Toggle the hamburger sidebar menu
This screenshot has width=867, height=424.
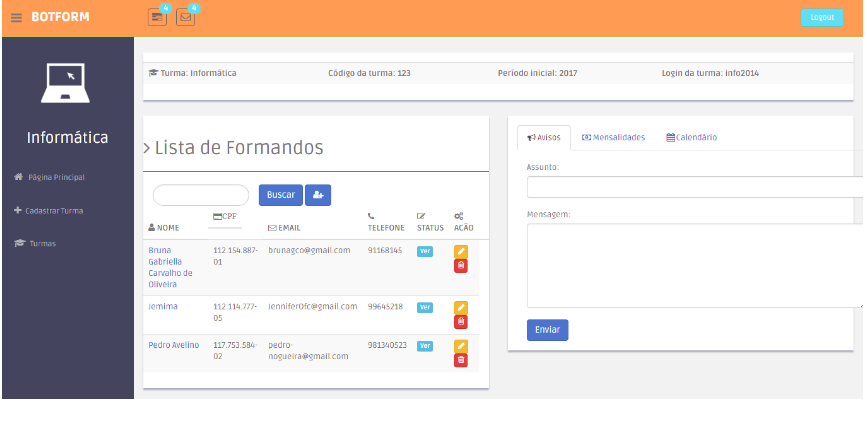(x=16, y=17)
